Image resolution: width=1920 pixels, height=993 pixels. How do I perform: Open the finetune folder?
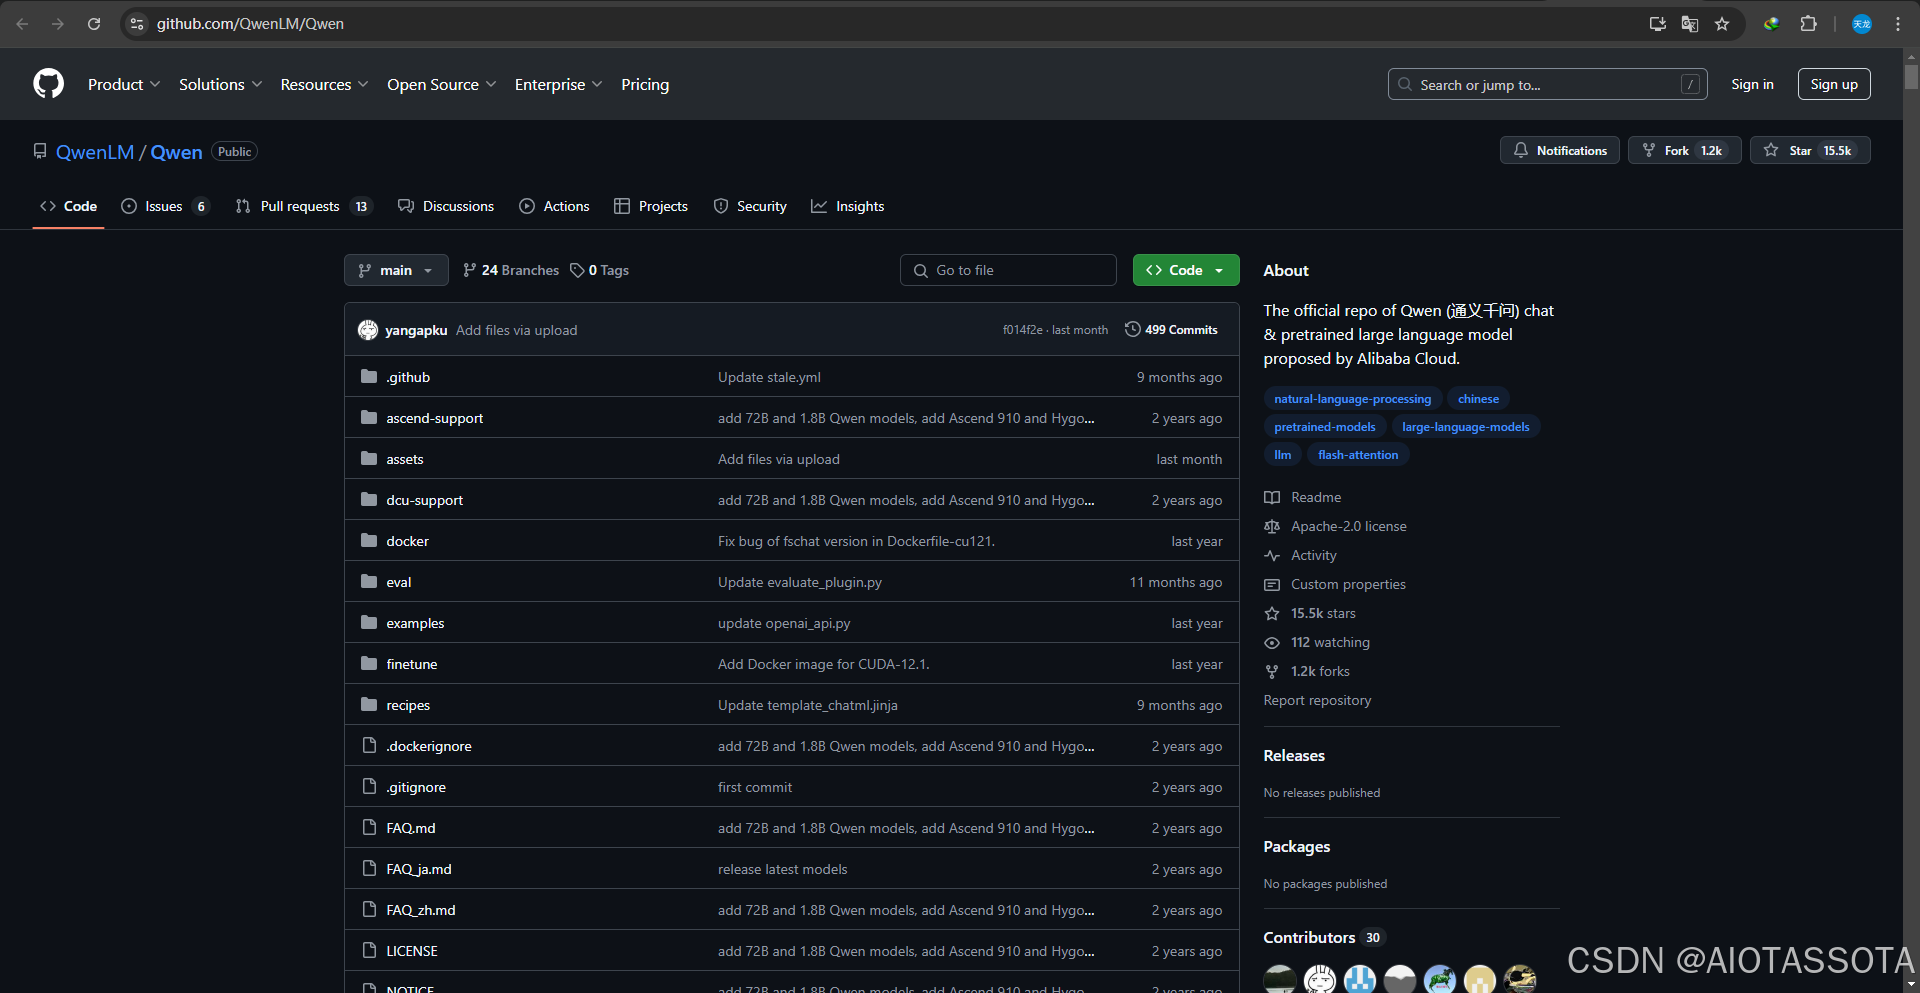tap(411, 664)
